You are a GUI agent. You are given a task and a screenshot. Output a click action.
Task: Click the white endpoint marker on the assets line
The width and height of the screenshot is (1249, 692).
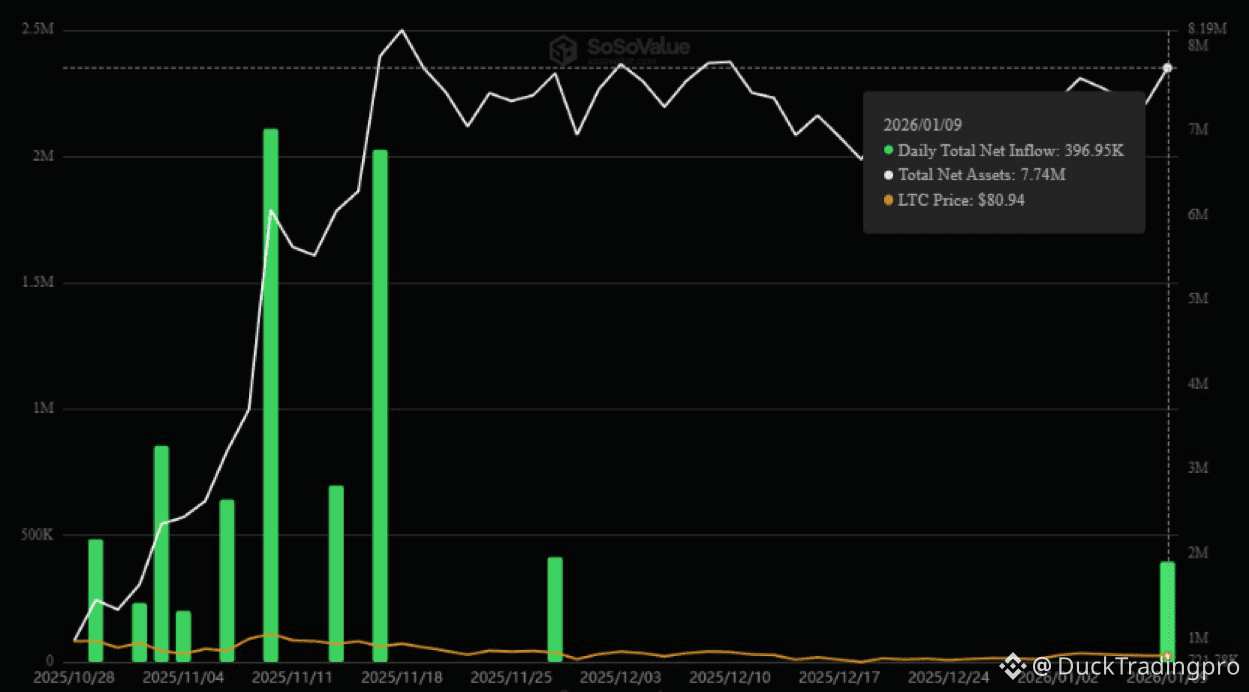tap(1166, 68)
